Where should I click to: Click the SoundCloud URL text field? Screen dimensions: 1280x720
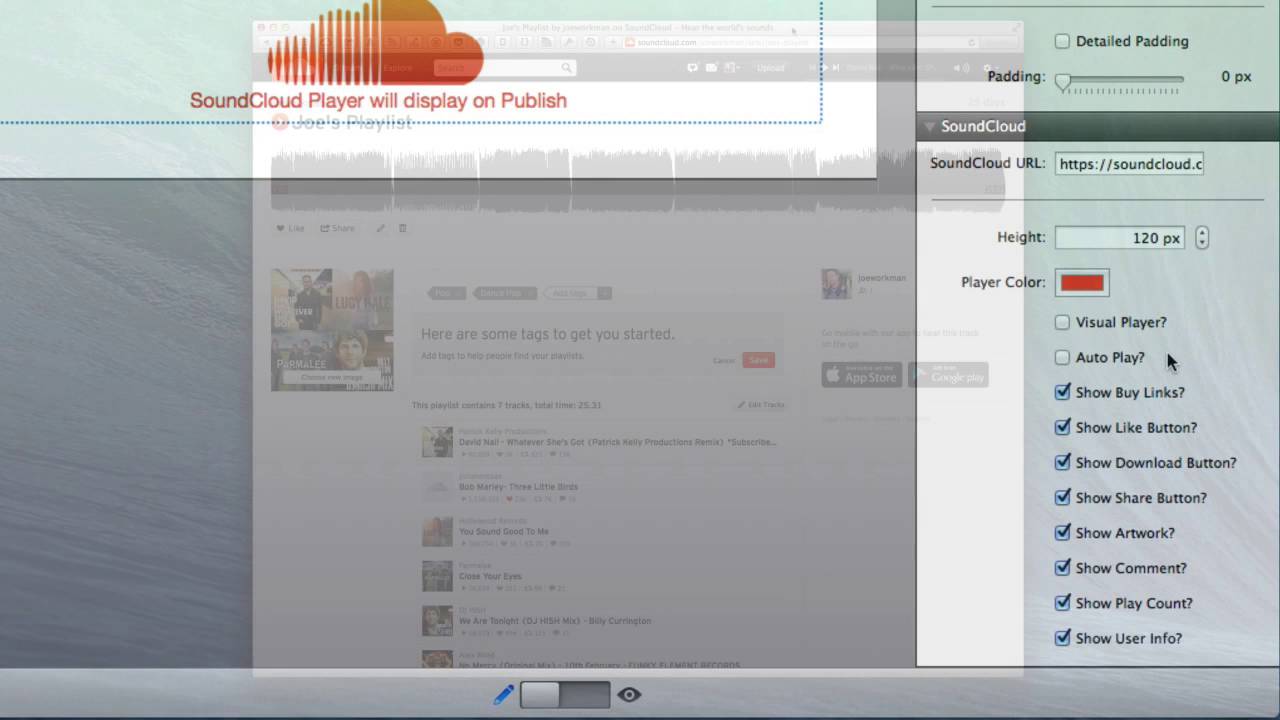pyautogui.click(x=1129, y=164)
